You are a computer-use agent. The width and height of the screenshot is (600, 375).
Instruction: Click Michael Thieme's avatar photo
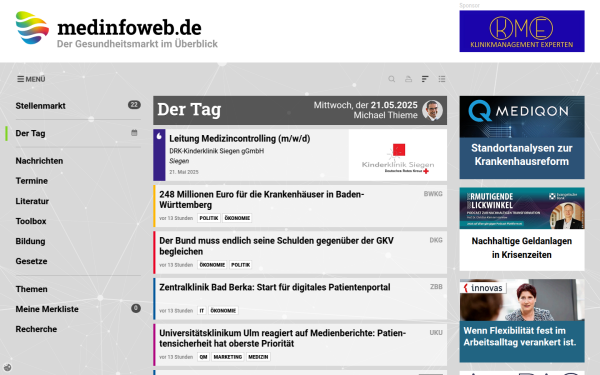click(432, 110)
